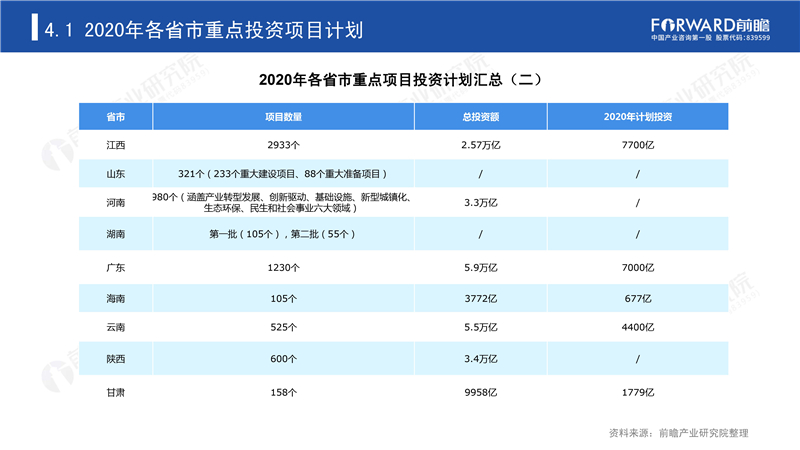Click the 山东 province cell
800x450 pixels.
tap(115, 174)
